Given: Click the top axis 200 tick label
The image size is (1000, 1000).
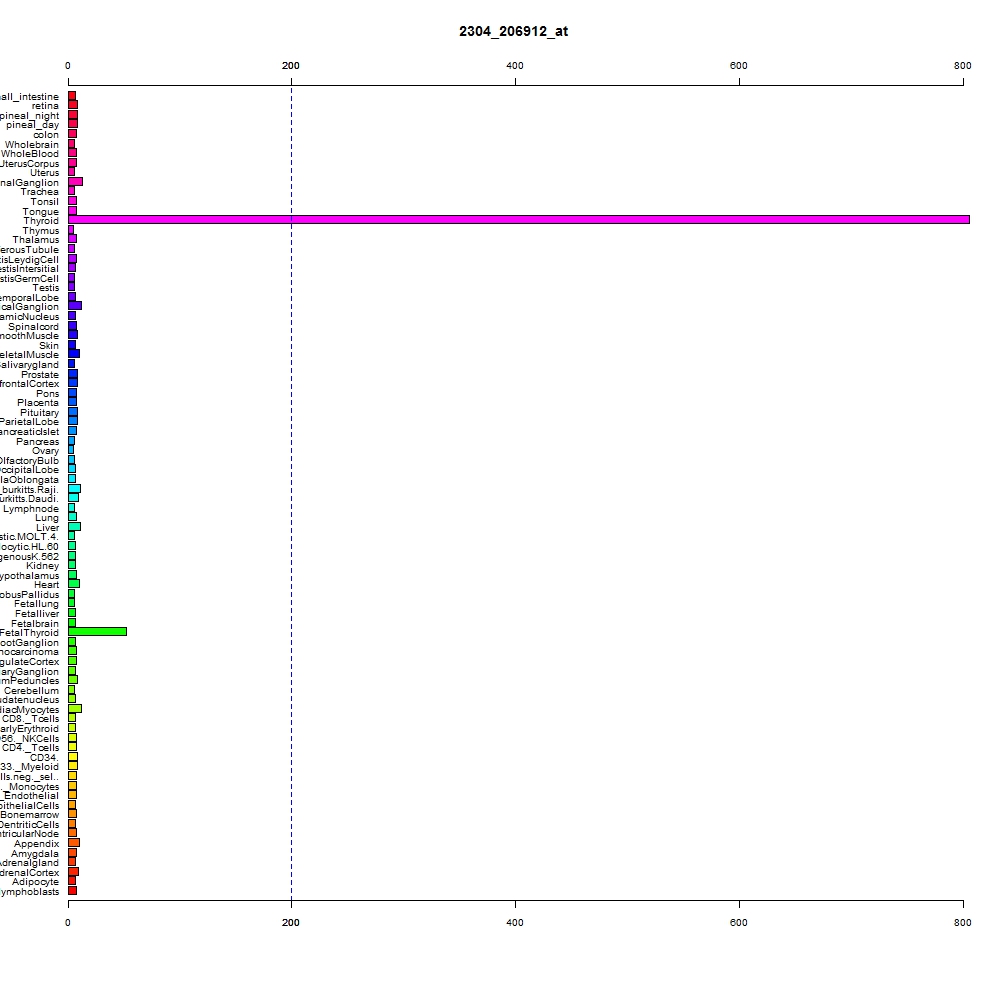Looking at the screenshot, I should click(291, 66).
